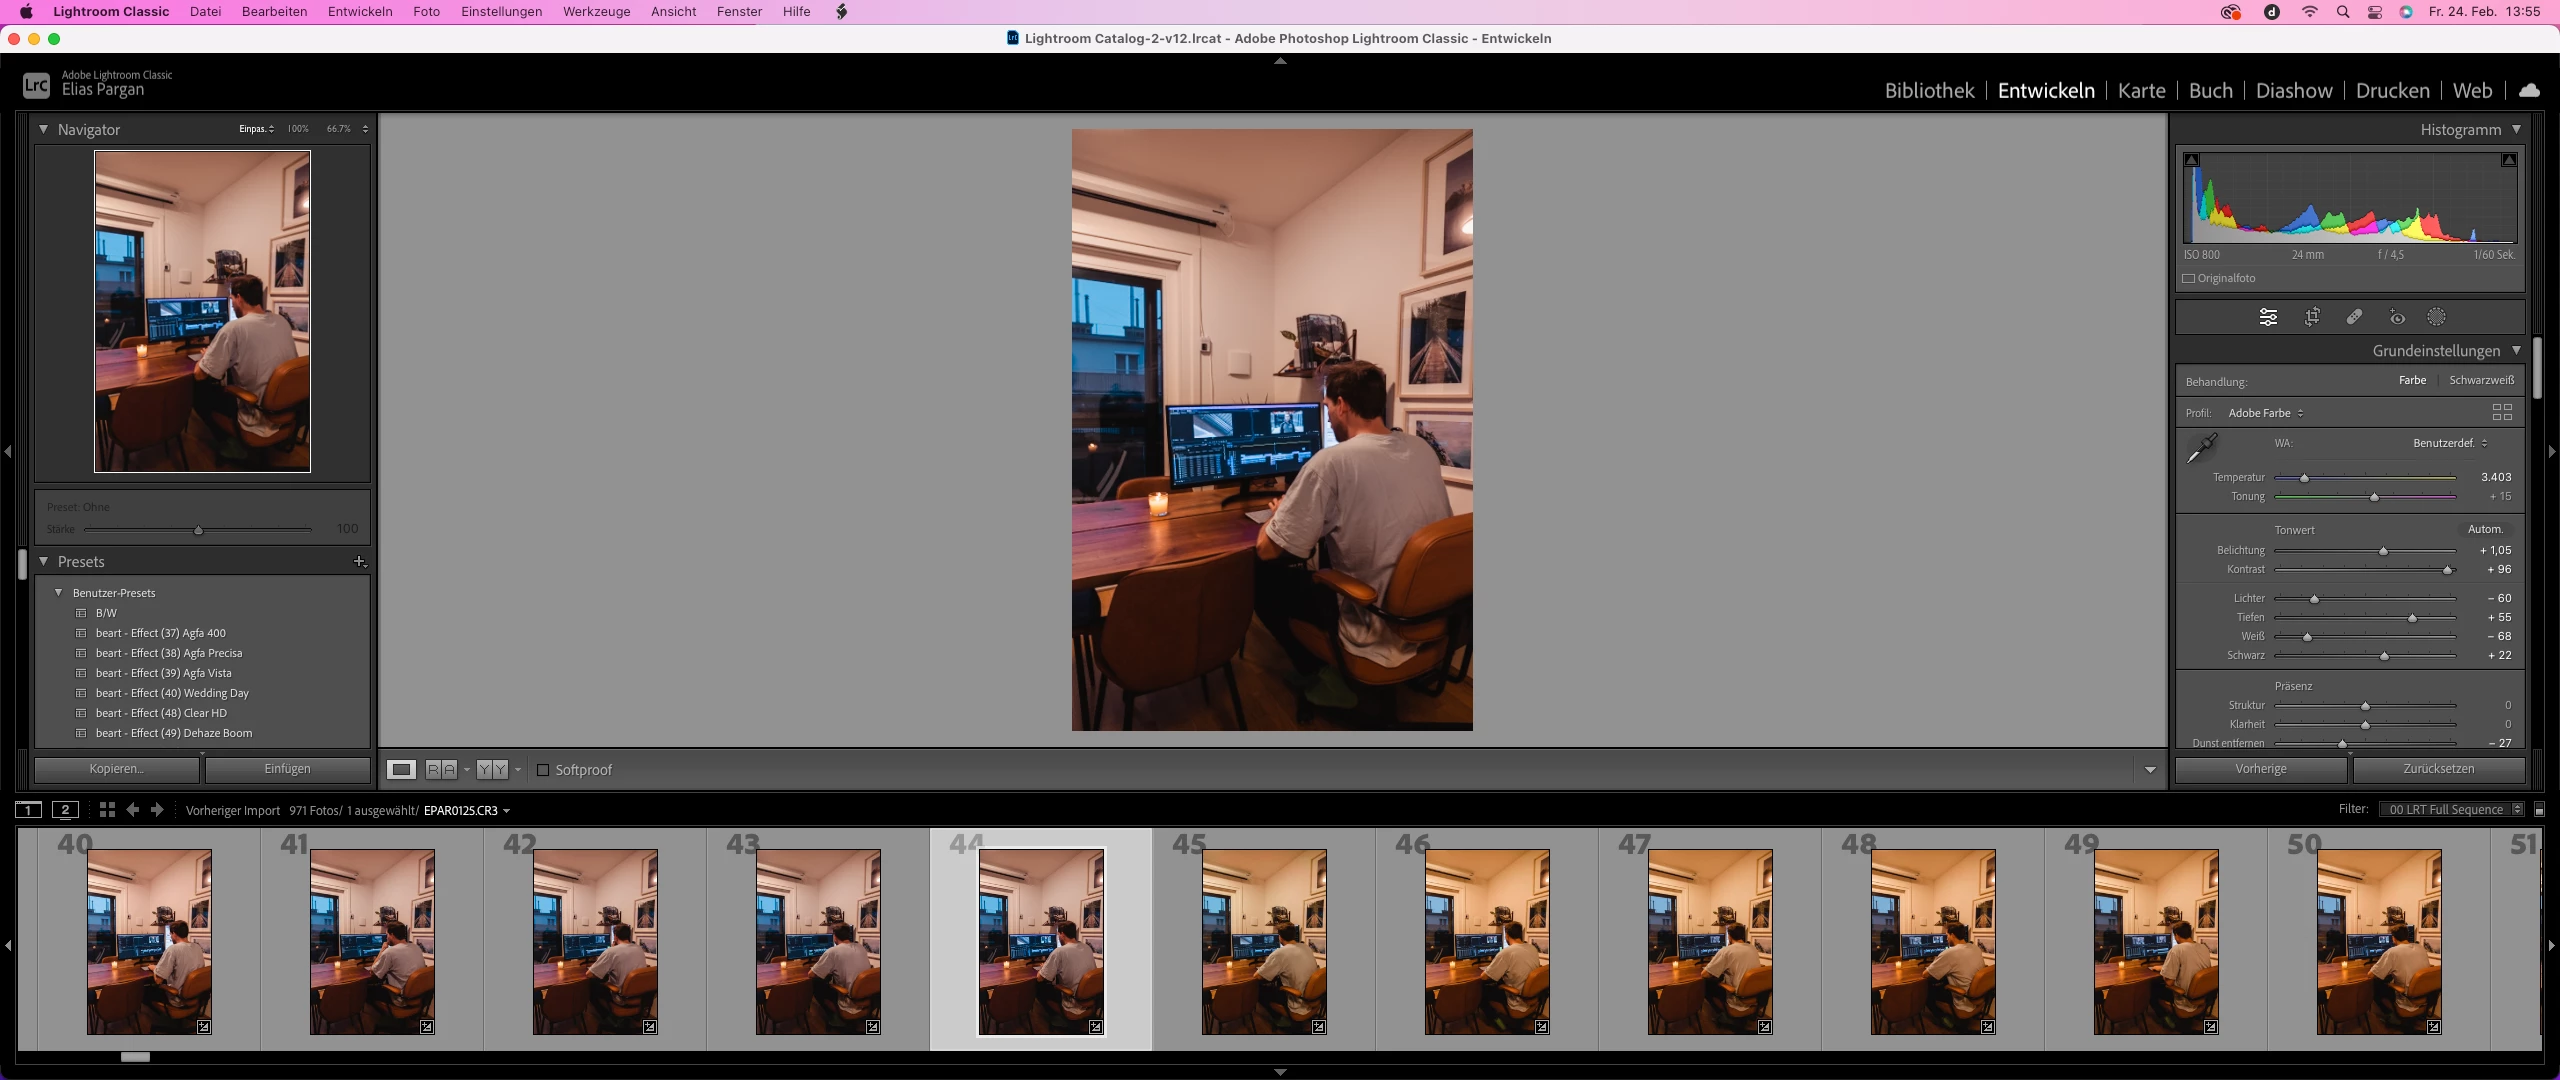Open the Masking tool

tap(2437, 317)
